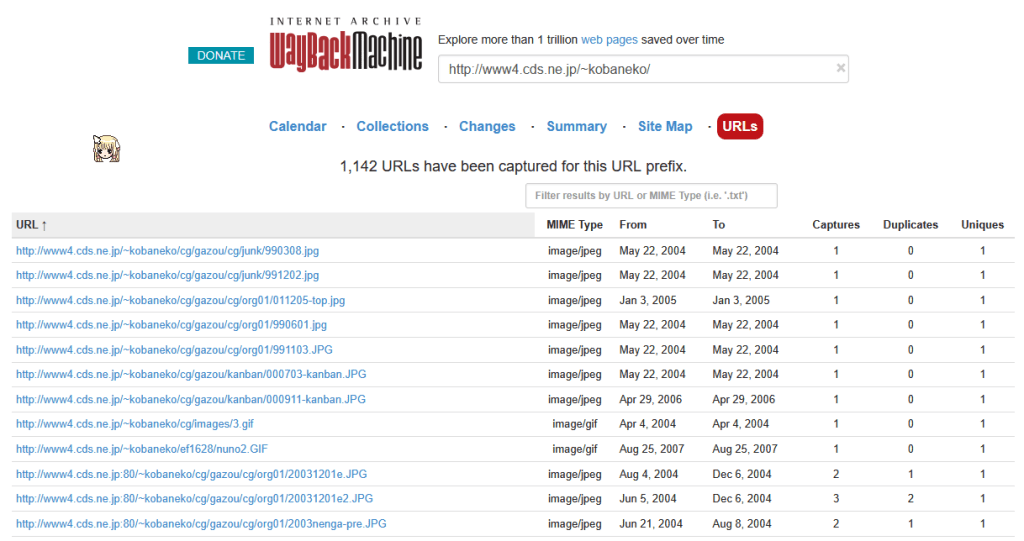
Task: Click the 'web pages' link
Action: [629, 40]
